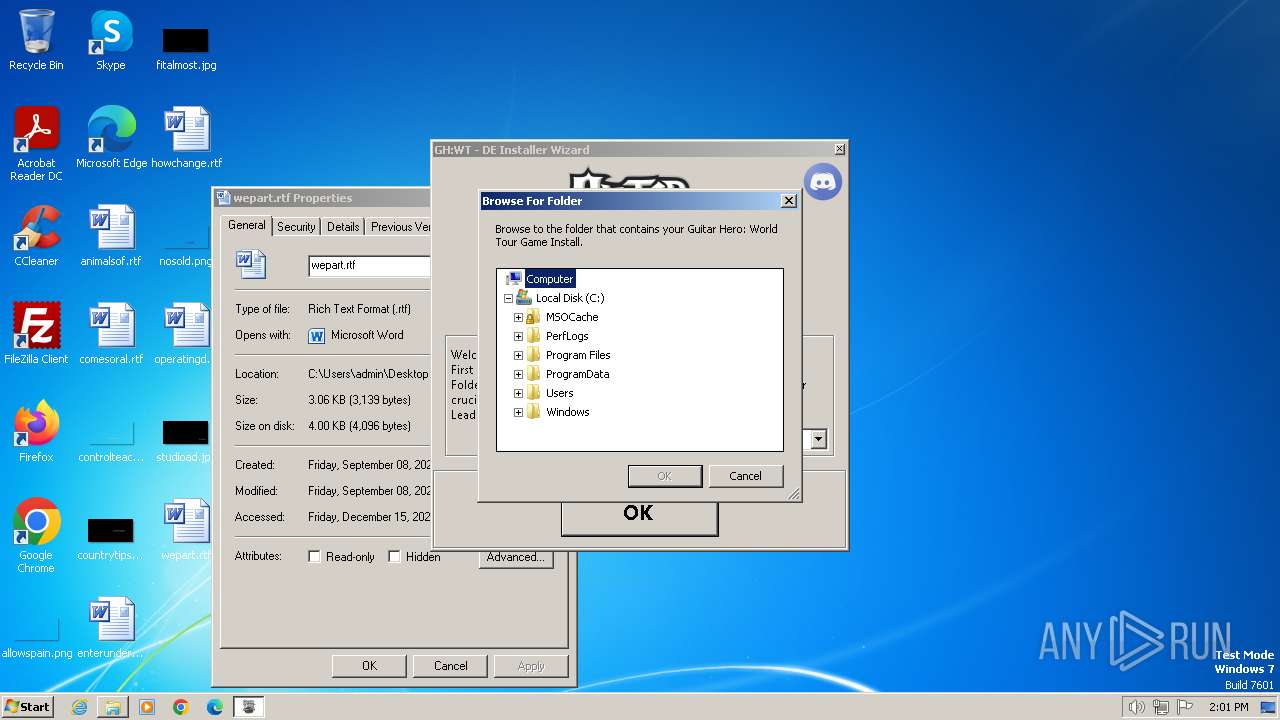This screenshot has height=720, width=1280.
Task: Click the Discord logo in installer wizard
Action: (x=823, y=182)
